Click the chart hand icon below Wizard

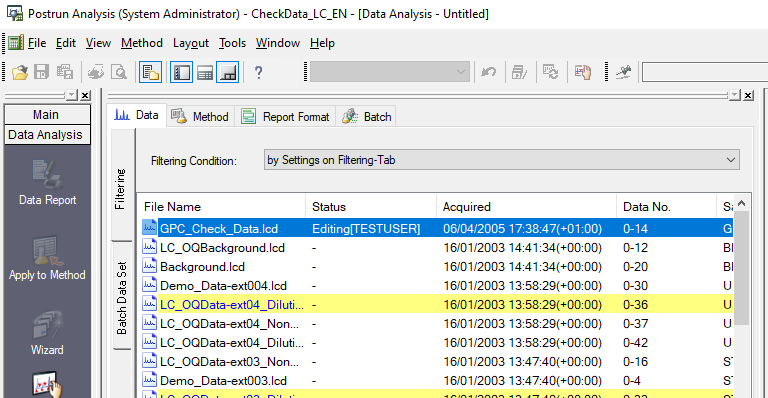coord(47,385)
